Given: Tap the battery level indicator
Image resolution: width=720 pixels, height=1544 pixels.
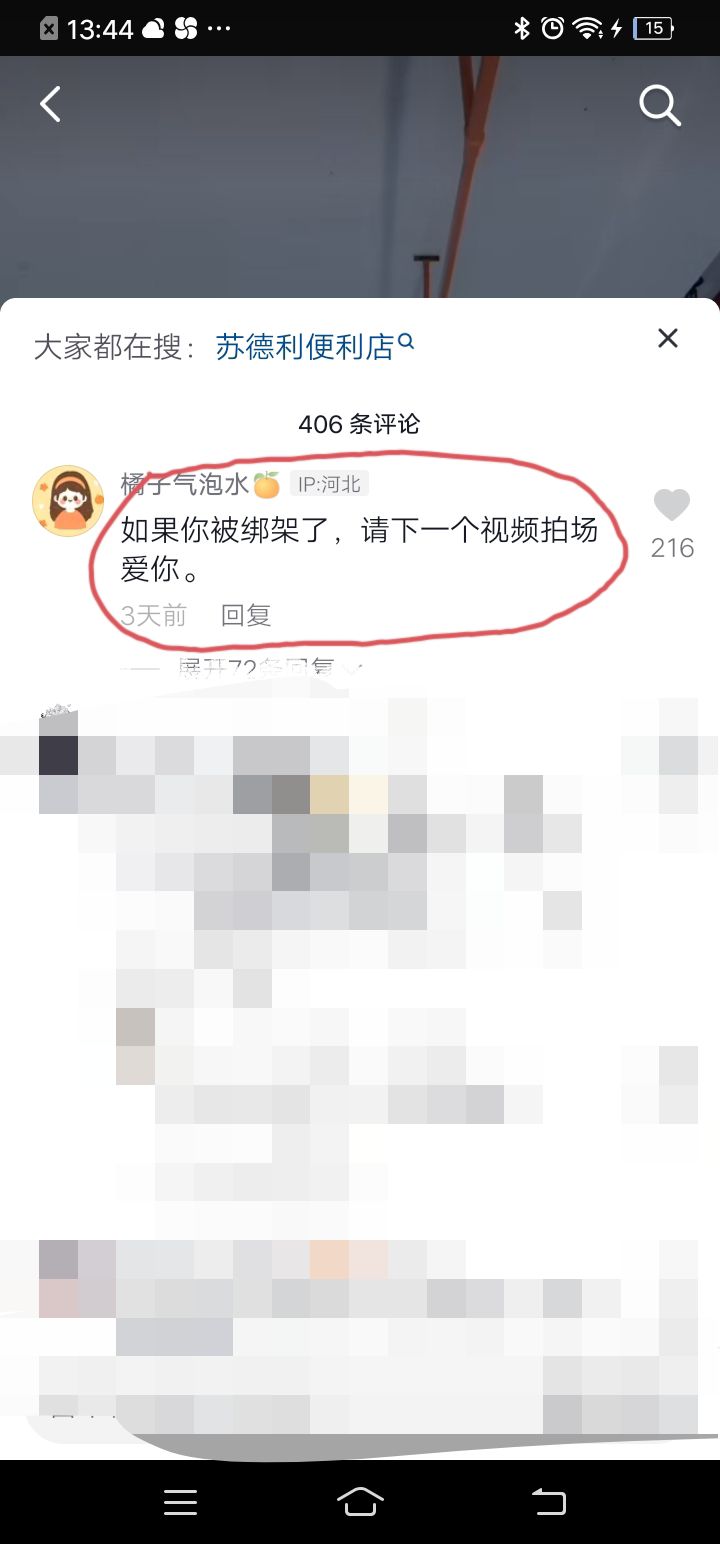Looking at the screenshot, I should point(654,28).
